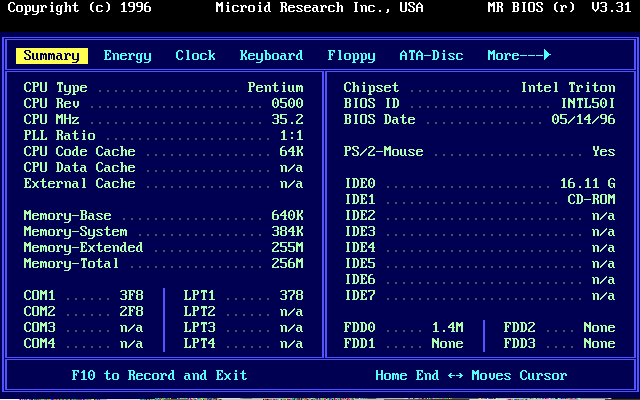Click the Copyright (c) 1996 text
Image resolution: width=640 pixels, height=400 pixels.
[x=80, y=7]
